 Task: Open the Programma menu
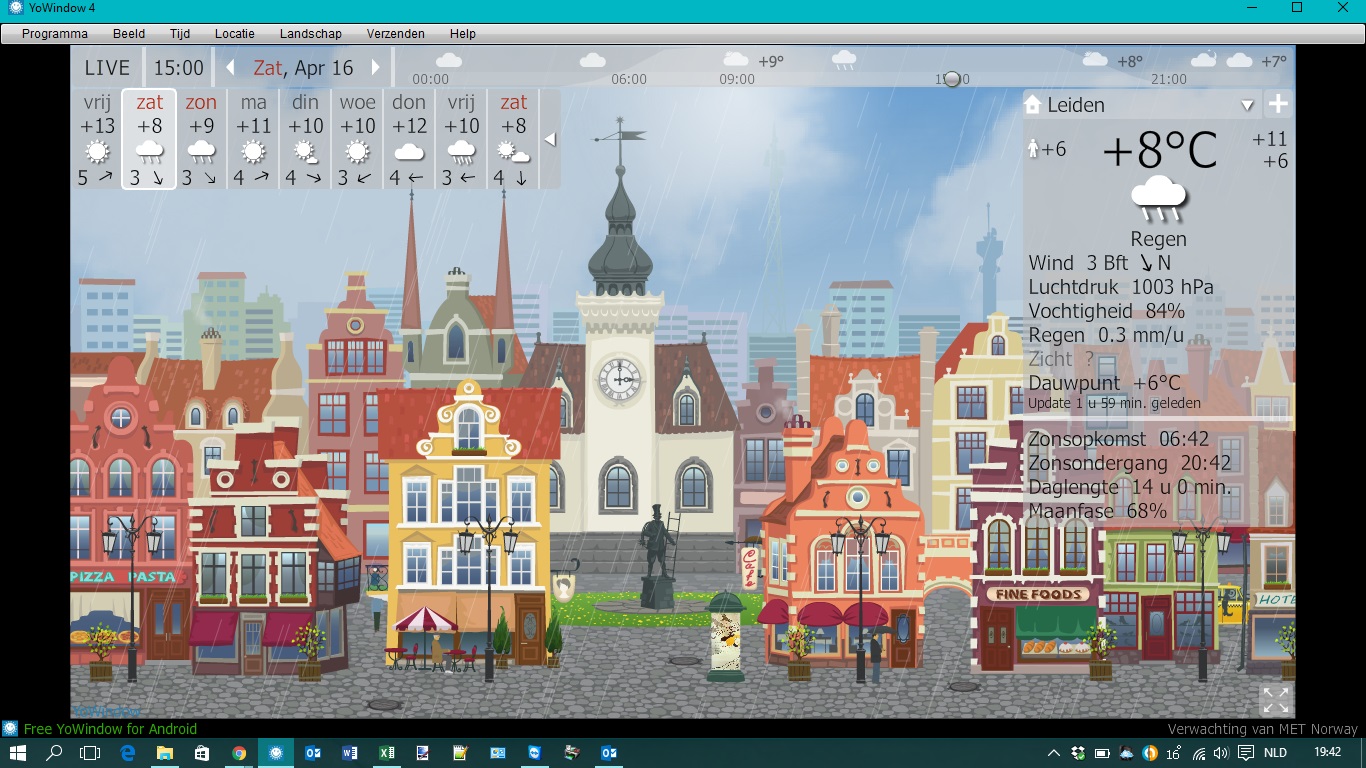[x=55, y=33]
